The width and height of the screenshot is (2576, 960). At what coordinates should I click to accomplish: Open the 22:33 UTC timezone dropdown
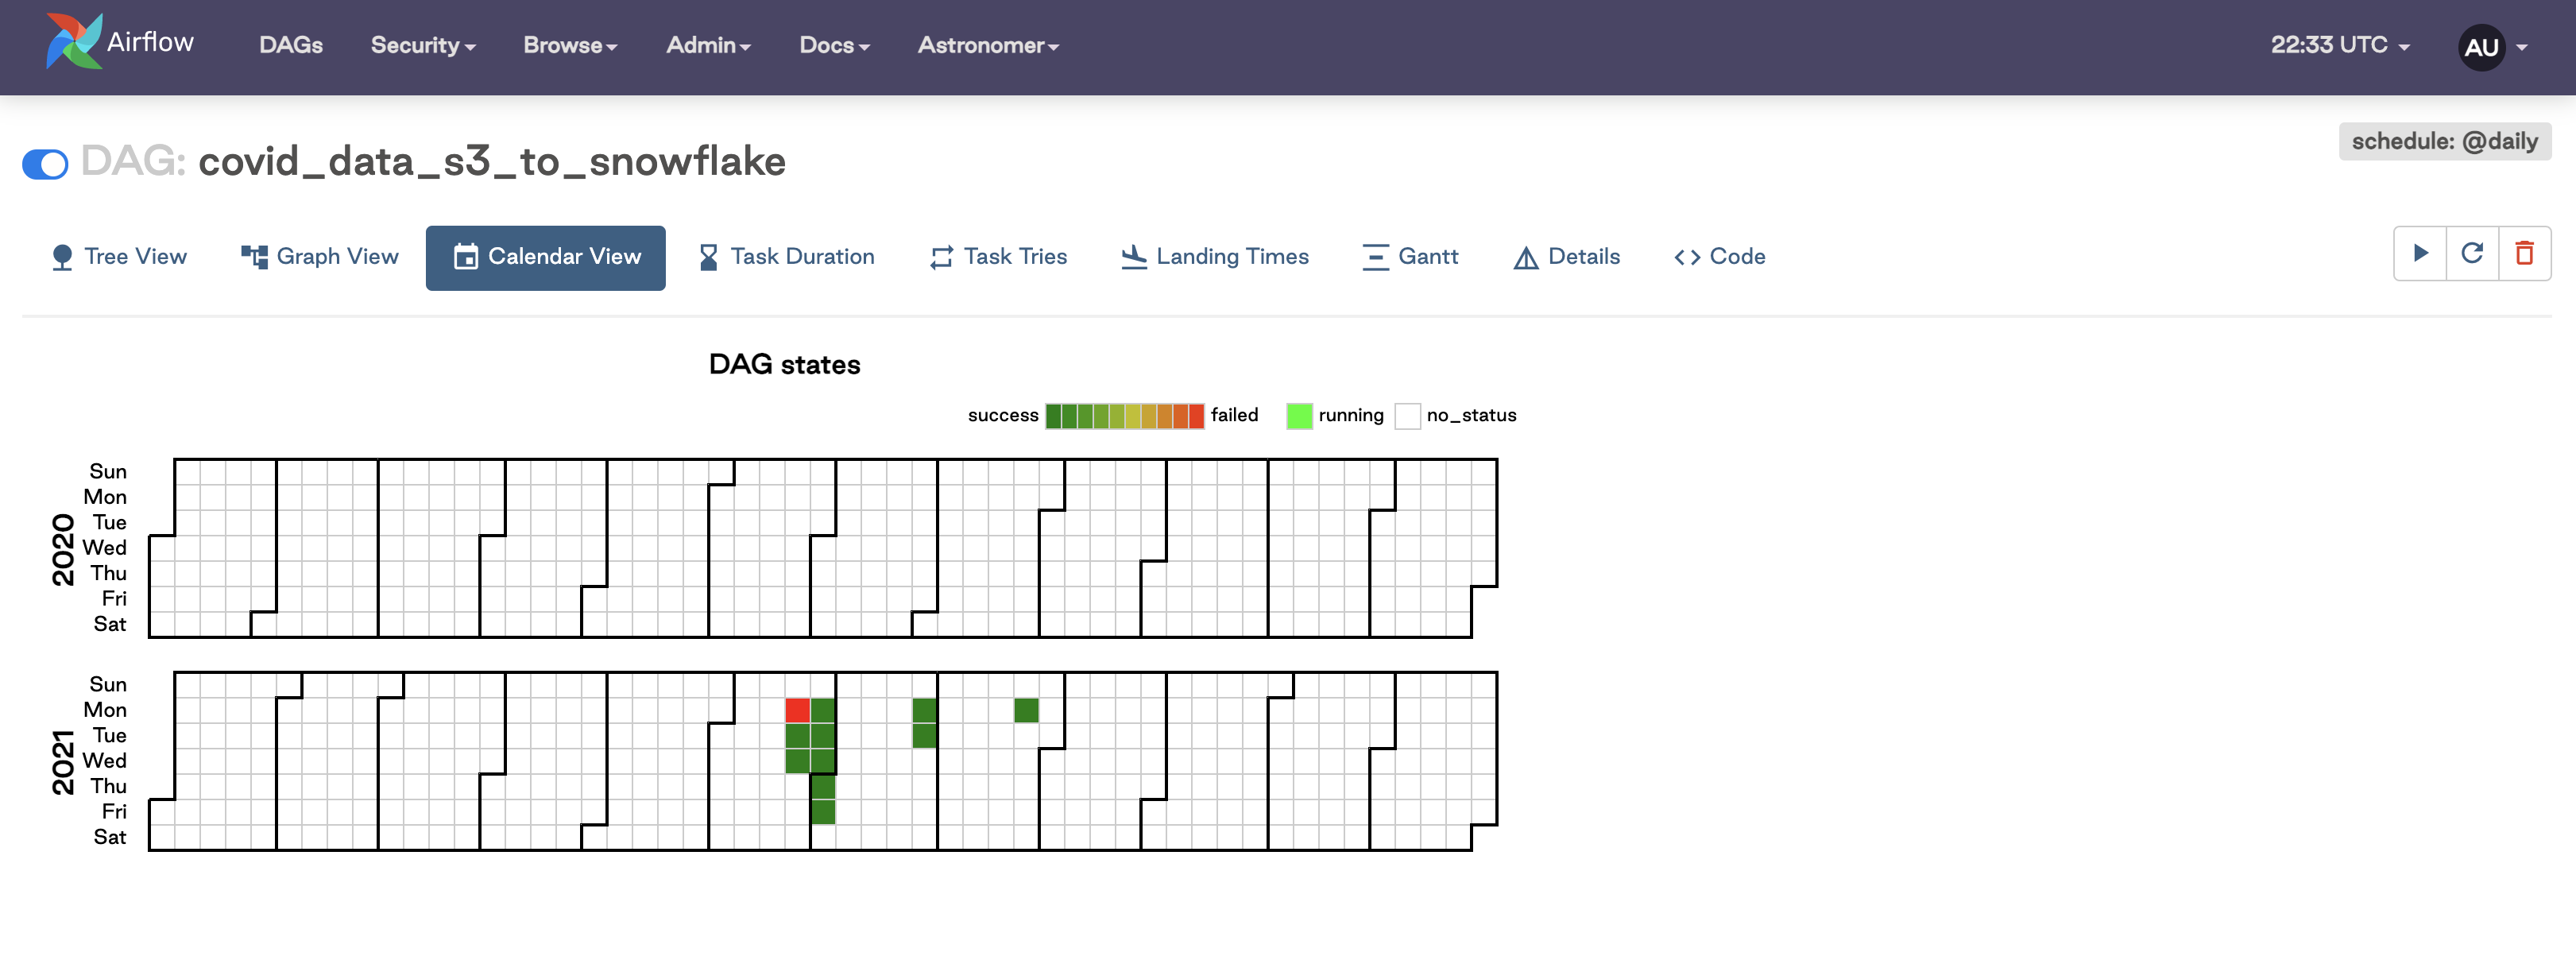pyautogui.click(x=2340, y=45)
